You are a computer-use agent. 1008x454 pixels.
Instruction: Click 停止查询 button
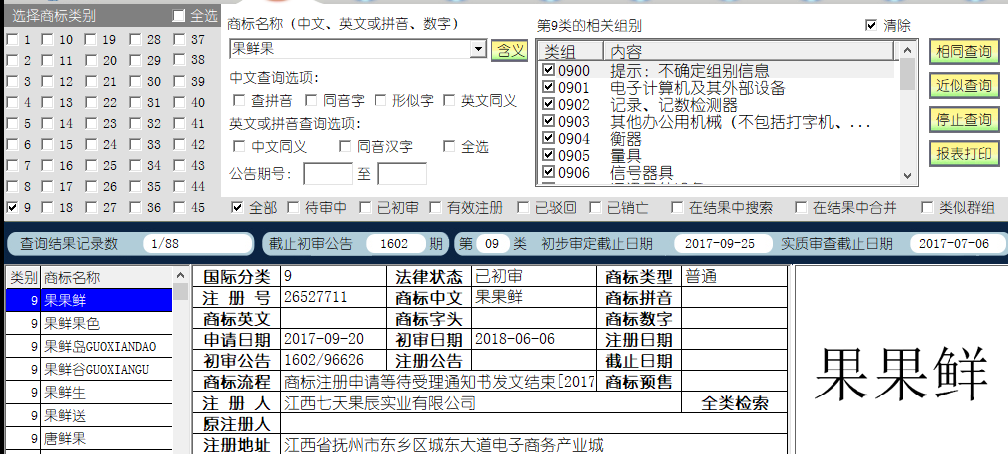[964, 120]
